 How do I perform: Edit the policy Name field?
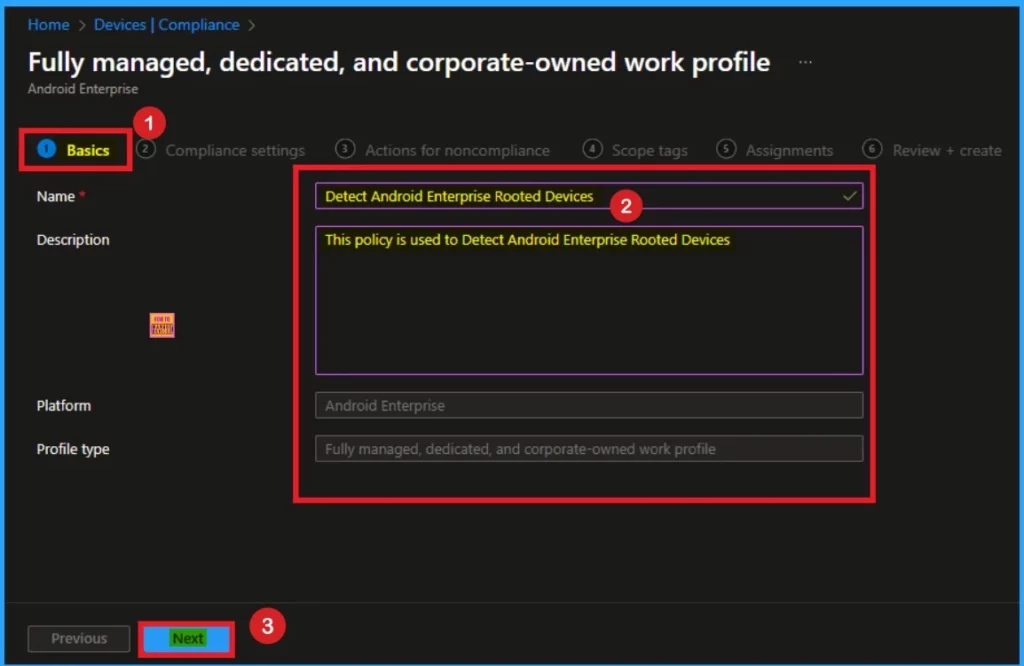tap(588, 196)
